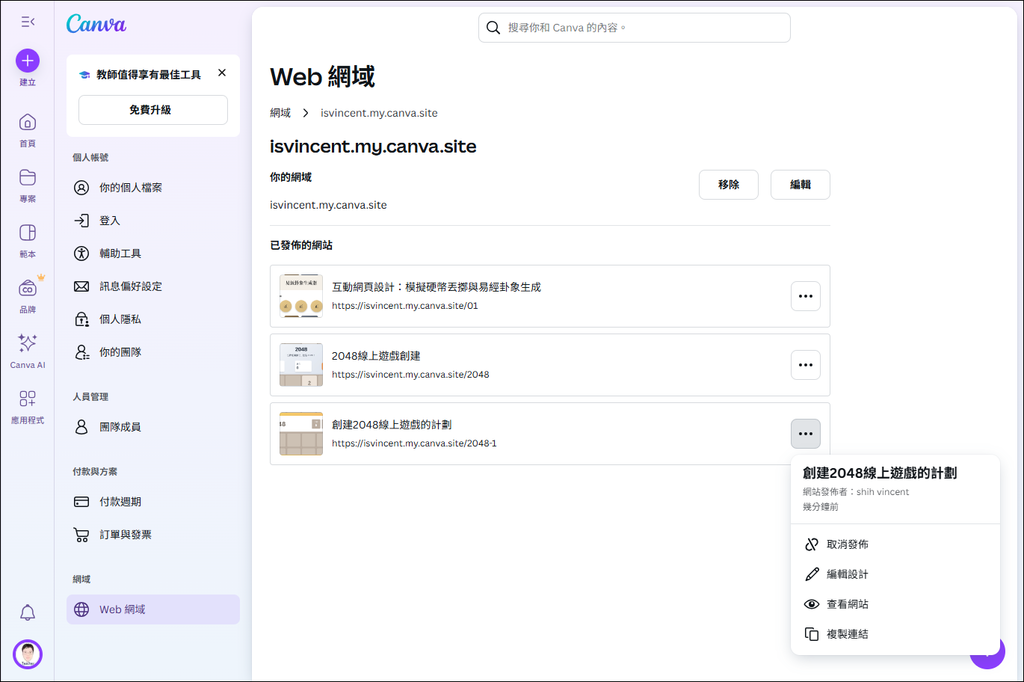Click the title 2048線上遊戲創建
The width and height of the screenshot is (1024, 682).
tap(376, 356)
